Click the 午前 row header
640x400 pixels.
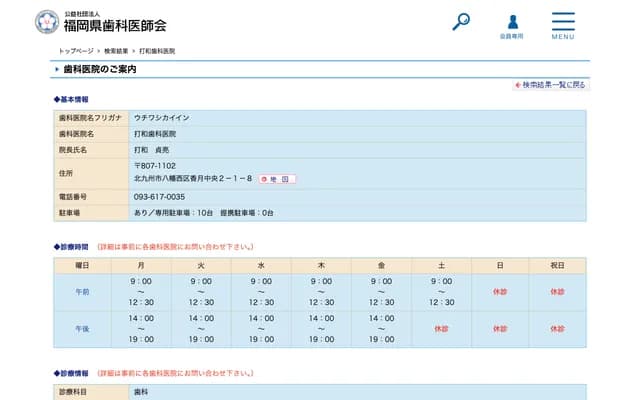(82, 292)
